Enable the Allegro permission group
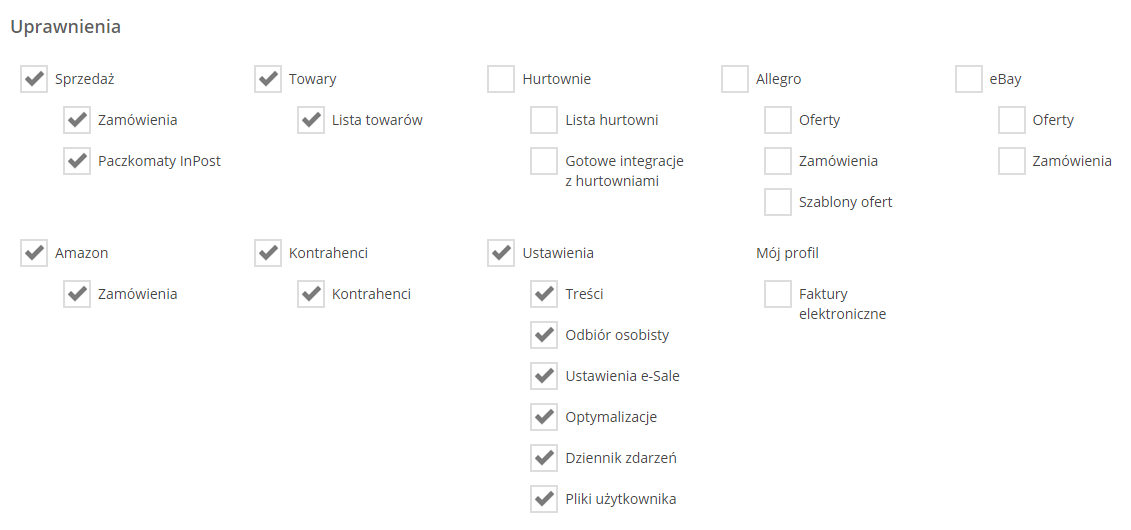1131x530 pixels. click(x=735, y=79)
